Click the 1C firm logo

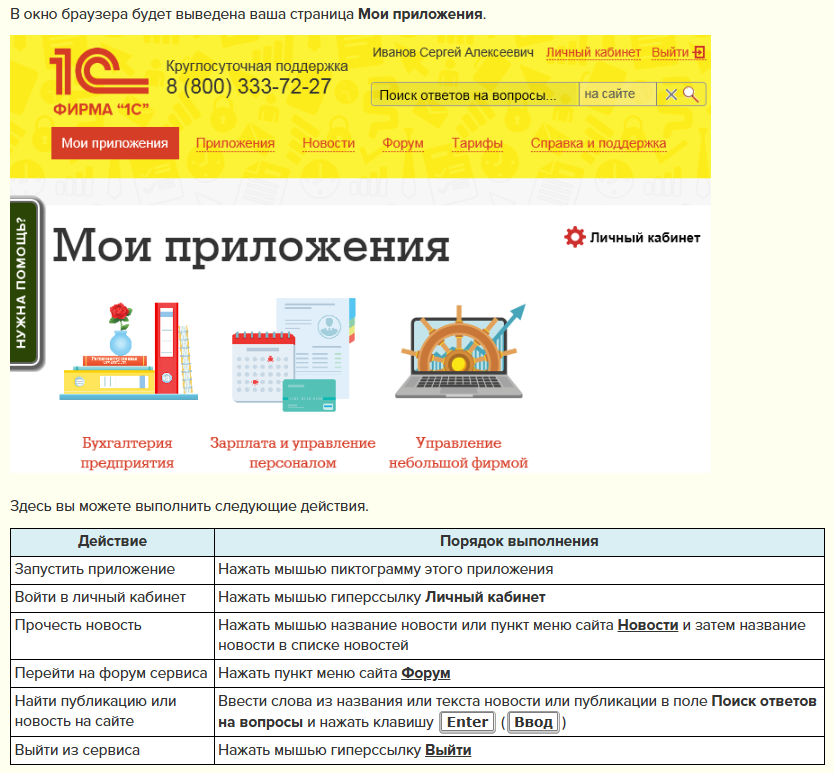click(x=99, y=81)
